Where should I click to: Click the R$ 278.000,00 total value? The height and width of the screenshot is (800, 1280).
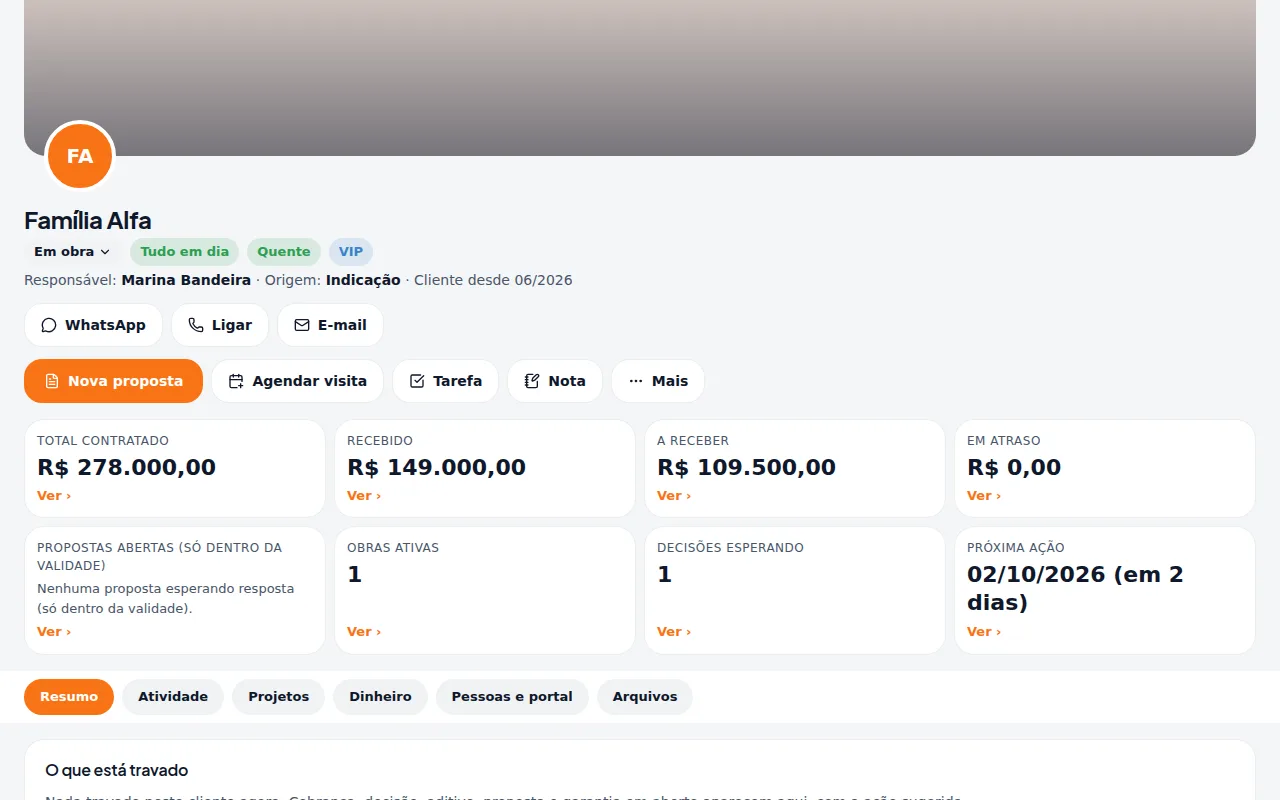(127, 467)
